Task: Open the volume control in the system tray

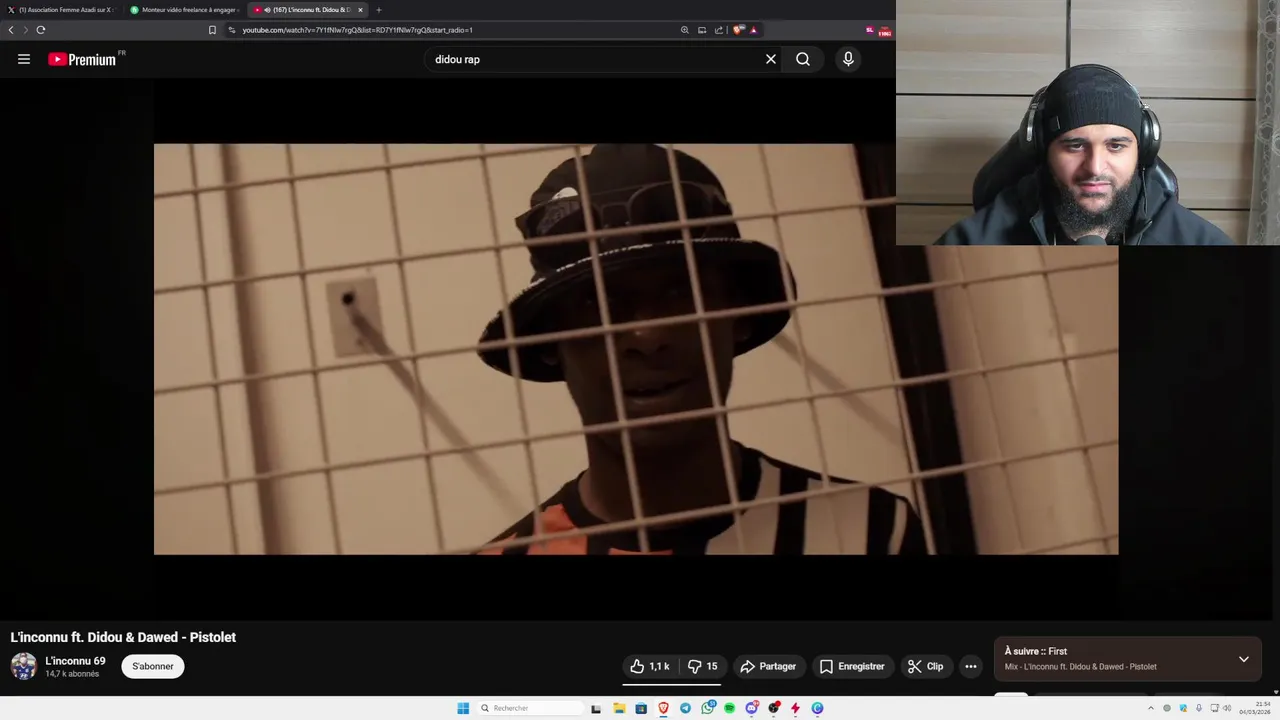Action: point(1227,708)
